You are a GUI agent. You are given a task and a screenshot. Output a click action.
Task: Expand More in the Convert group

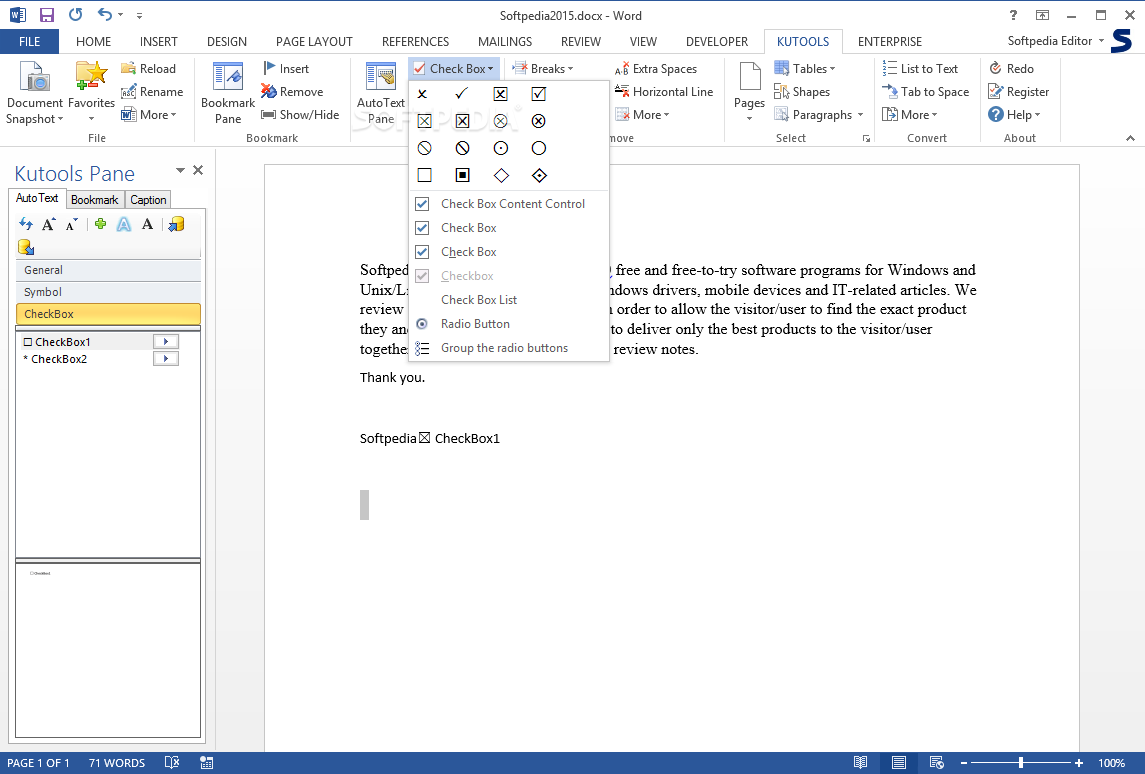[910, 115]
